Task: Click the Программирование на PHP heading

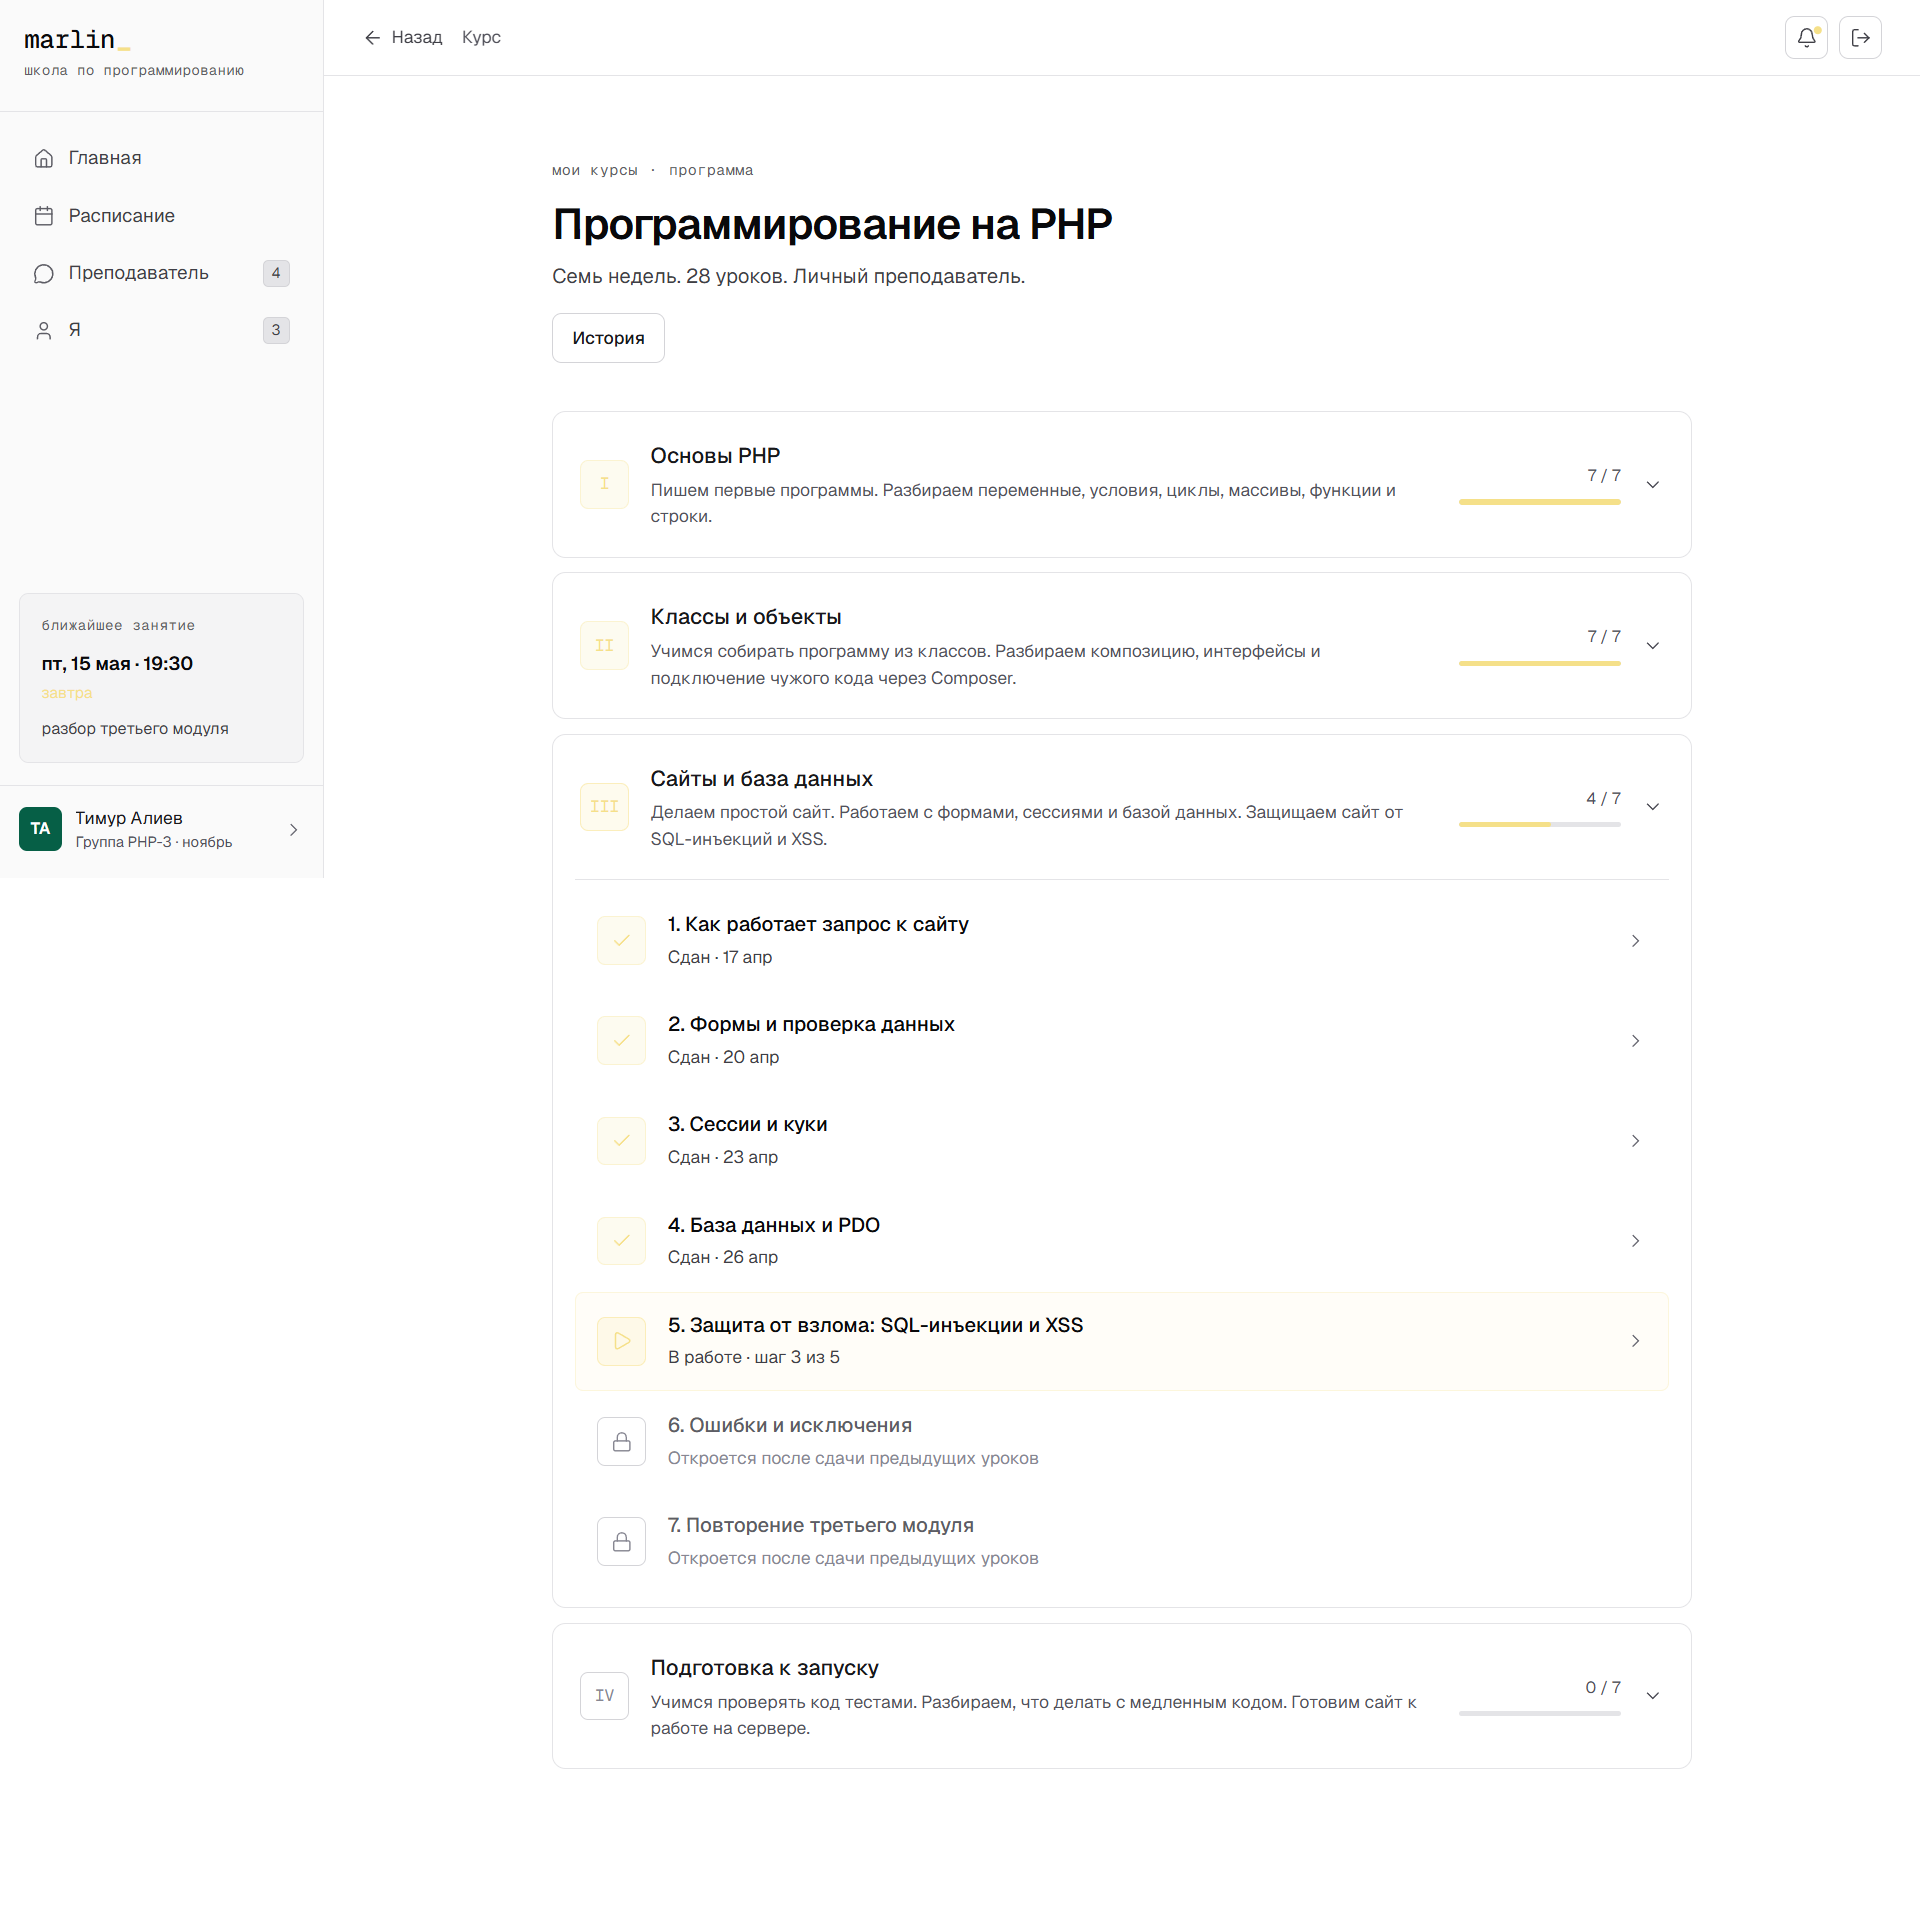Action: pos(832,224)
